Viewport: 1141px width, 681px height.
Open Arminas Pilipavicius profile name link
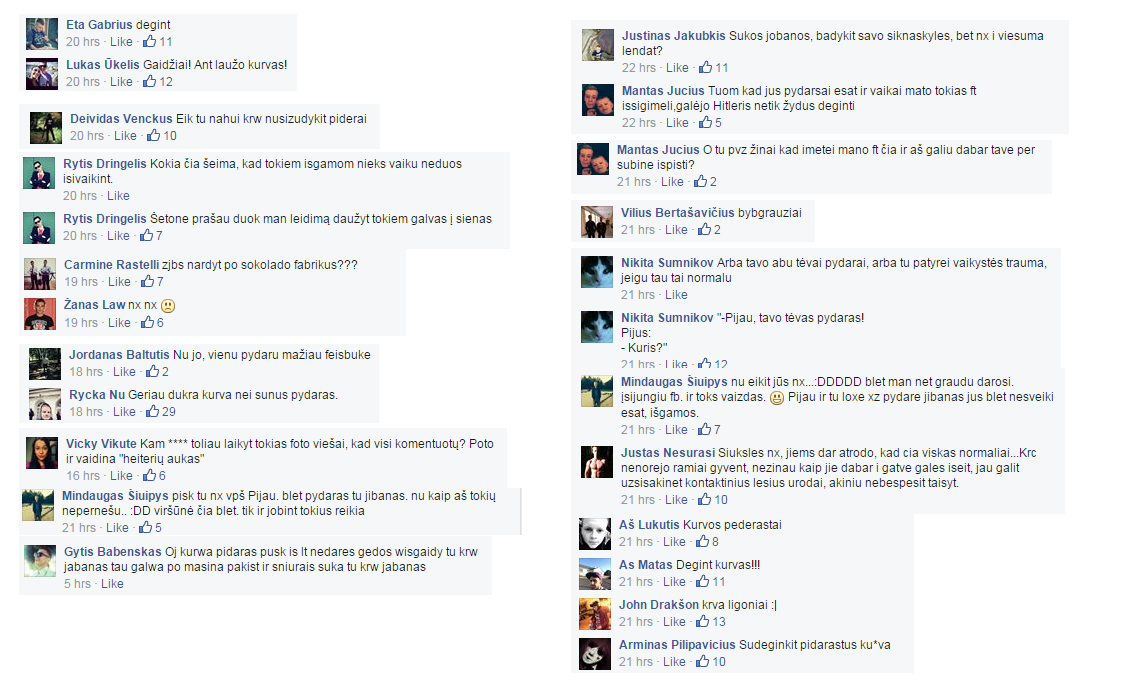(677, 645)
